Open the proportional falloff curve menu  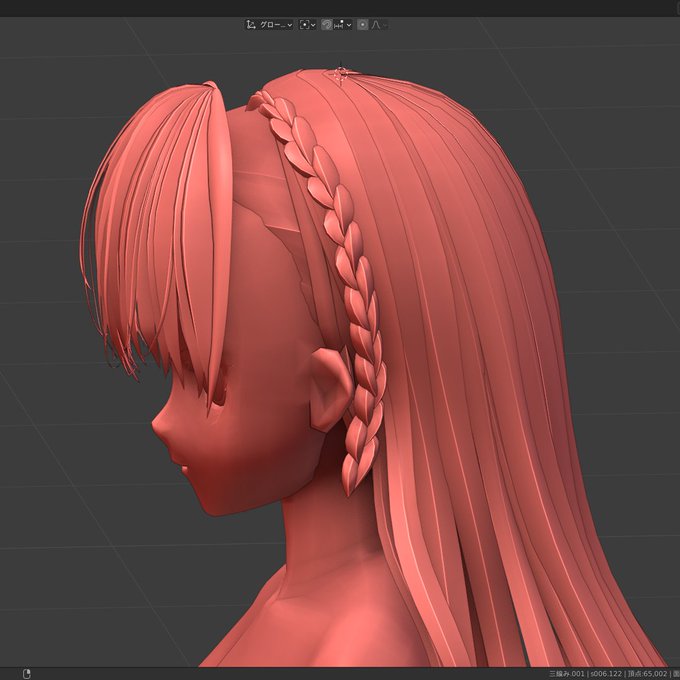(379, 25)
